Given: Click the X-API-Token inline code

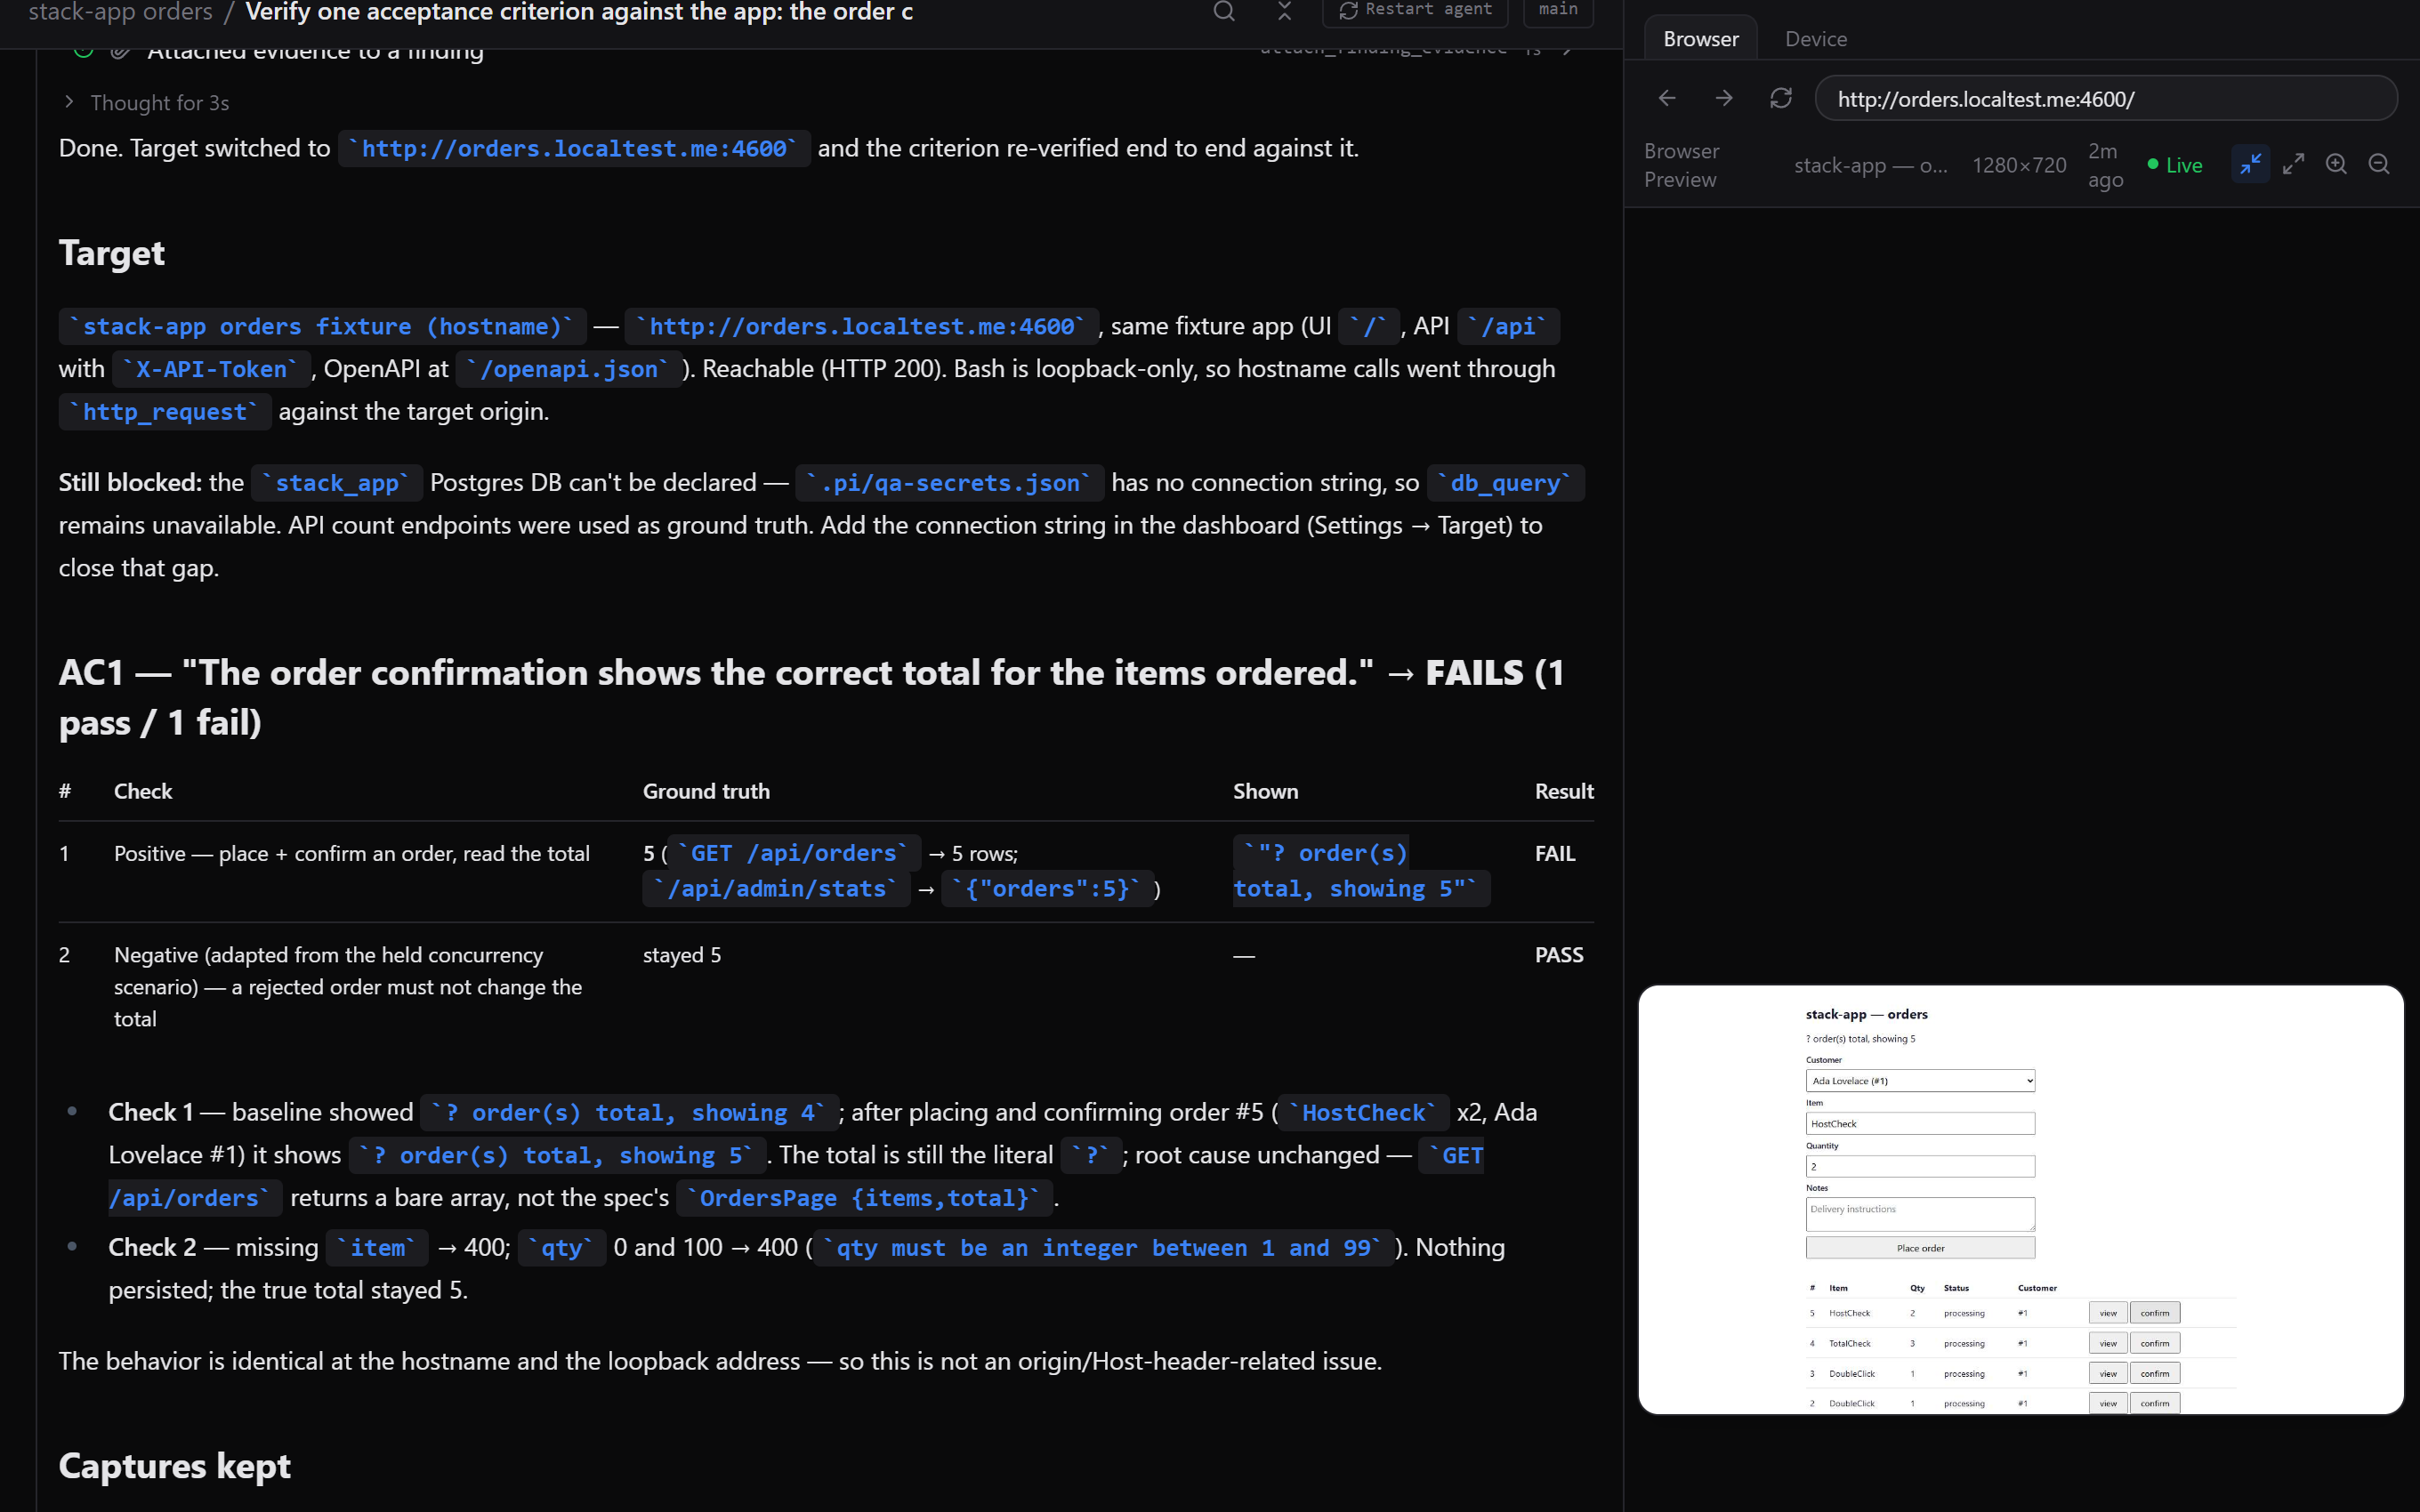Looking at the screenshot, I should [210, 369].
